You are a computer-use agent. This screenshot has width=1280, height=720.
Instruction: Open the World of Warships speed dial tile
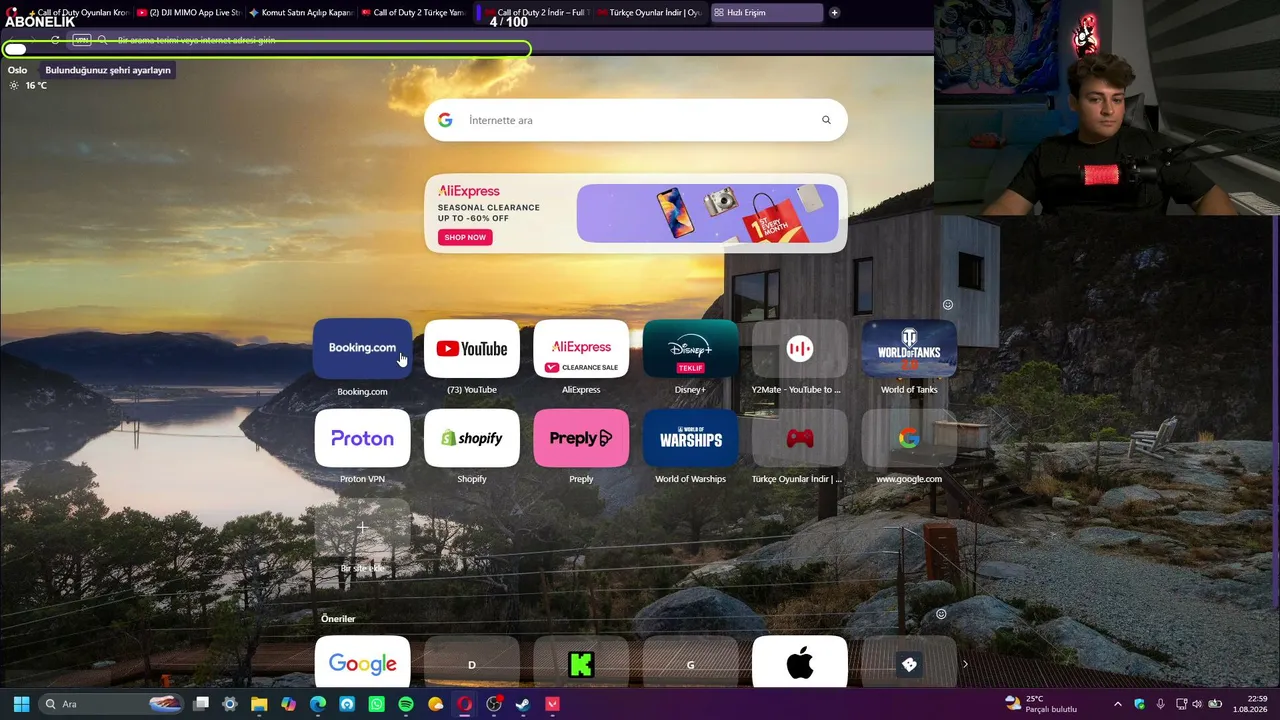[x=690, y=438]
